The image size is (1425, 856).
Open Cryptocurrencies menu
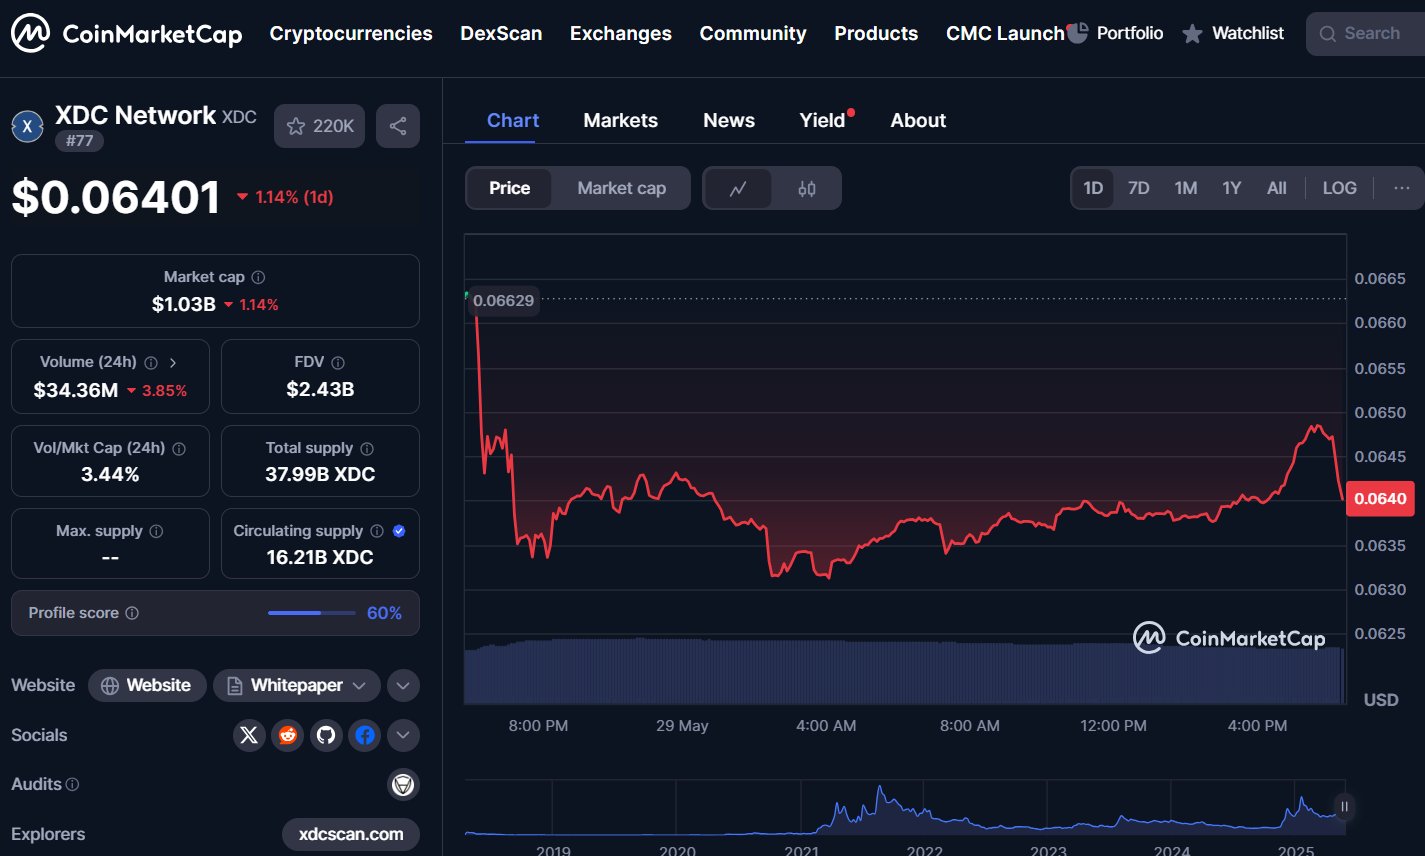(351, 33)
